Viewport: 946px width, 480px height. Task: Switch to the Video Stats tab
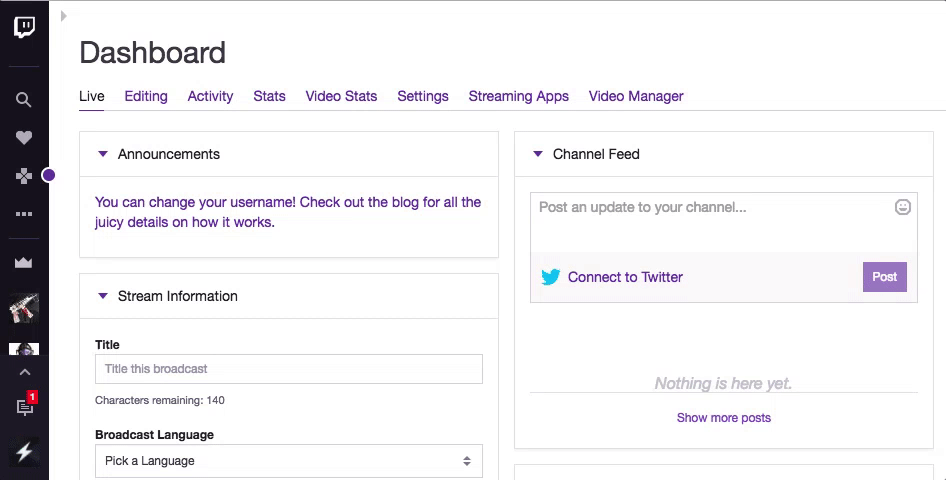[341, 96]
